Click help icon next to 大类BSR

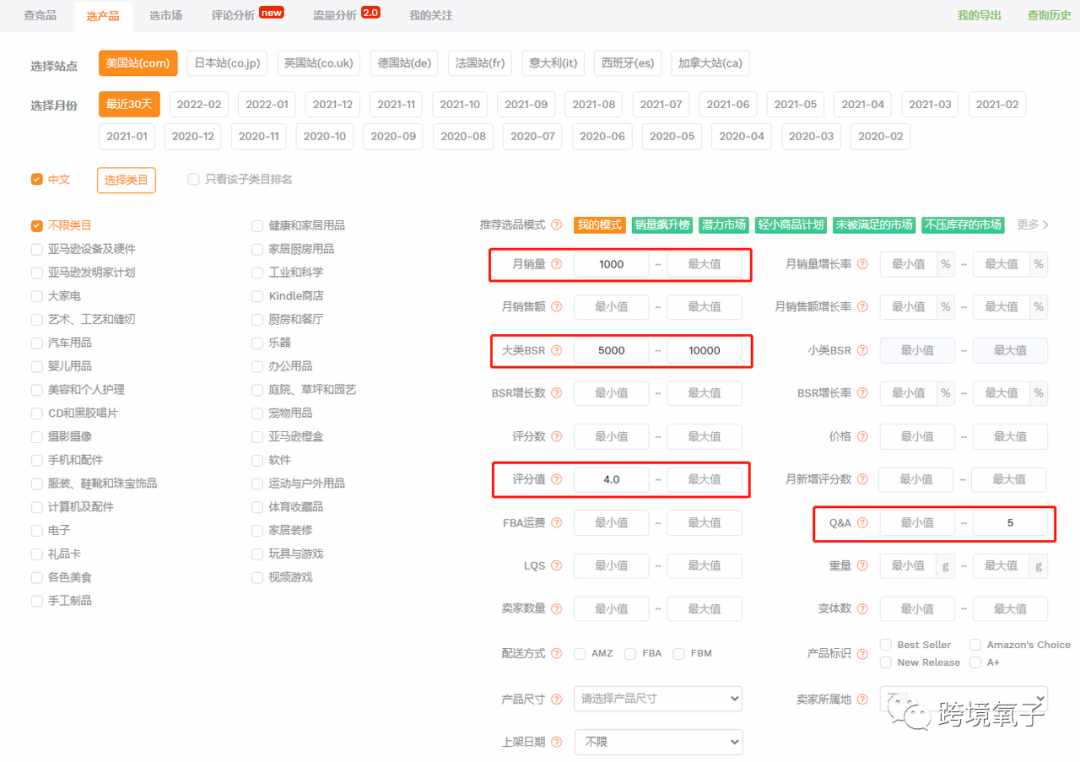557,350
